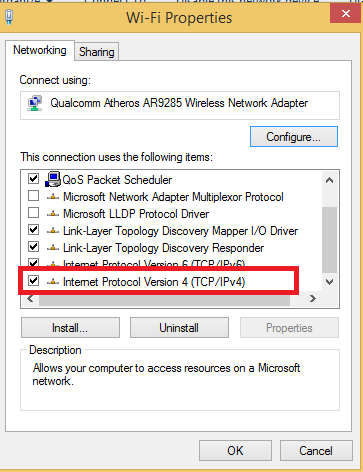Viewport: 363px width, 472px height.
Task: Click the Link-Layer Topology Discovery Responder icon
Action: coord(53,248)
